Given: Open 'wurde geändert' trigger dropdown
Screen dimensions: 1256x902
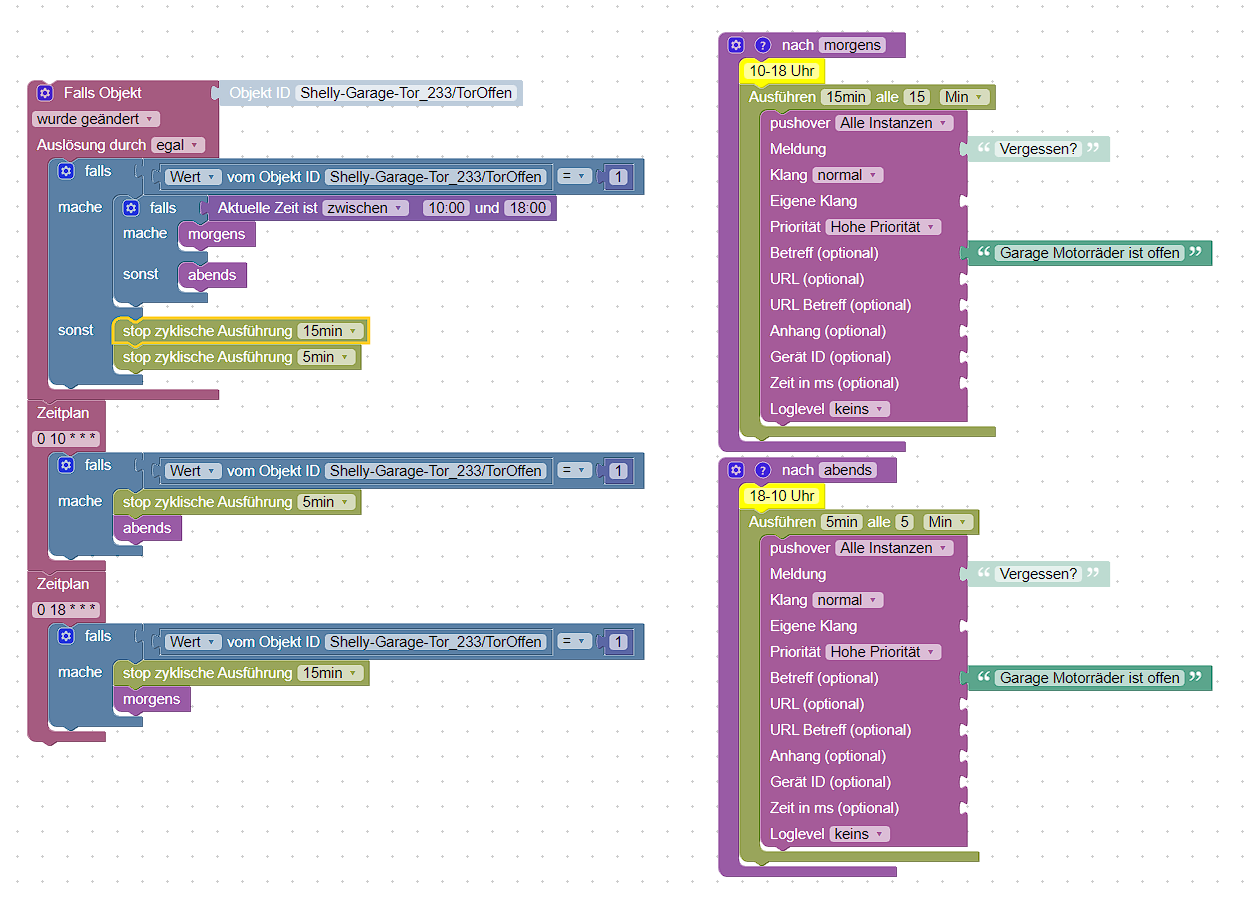Looking at the screenshot, I should [x=96, y=119].
